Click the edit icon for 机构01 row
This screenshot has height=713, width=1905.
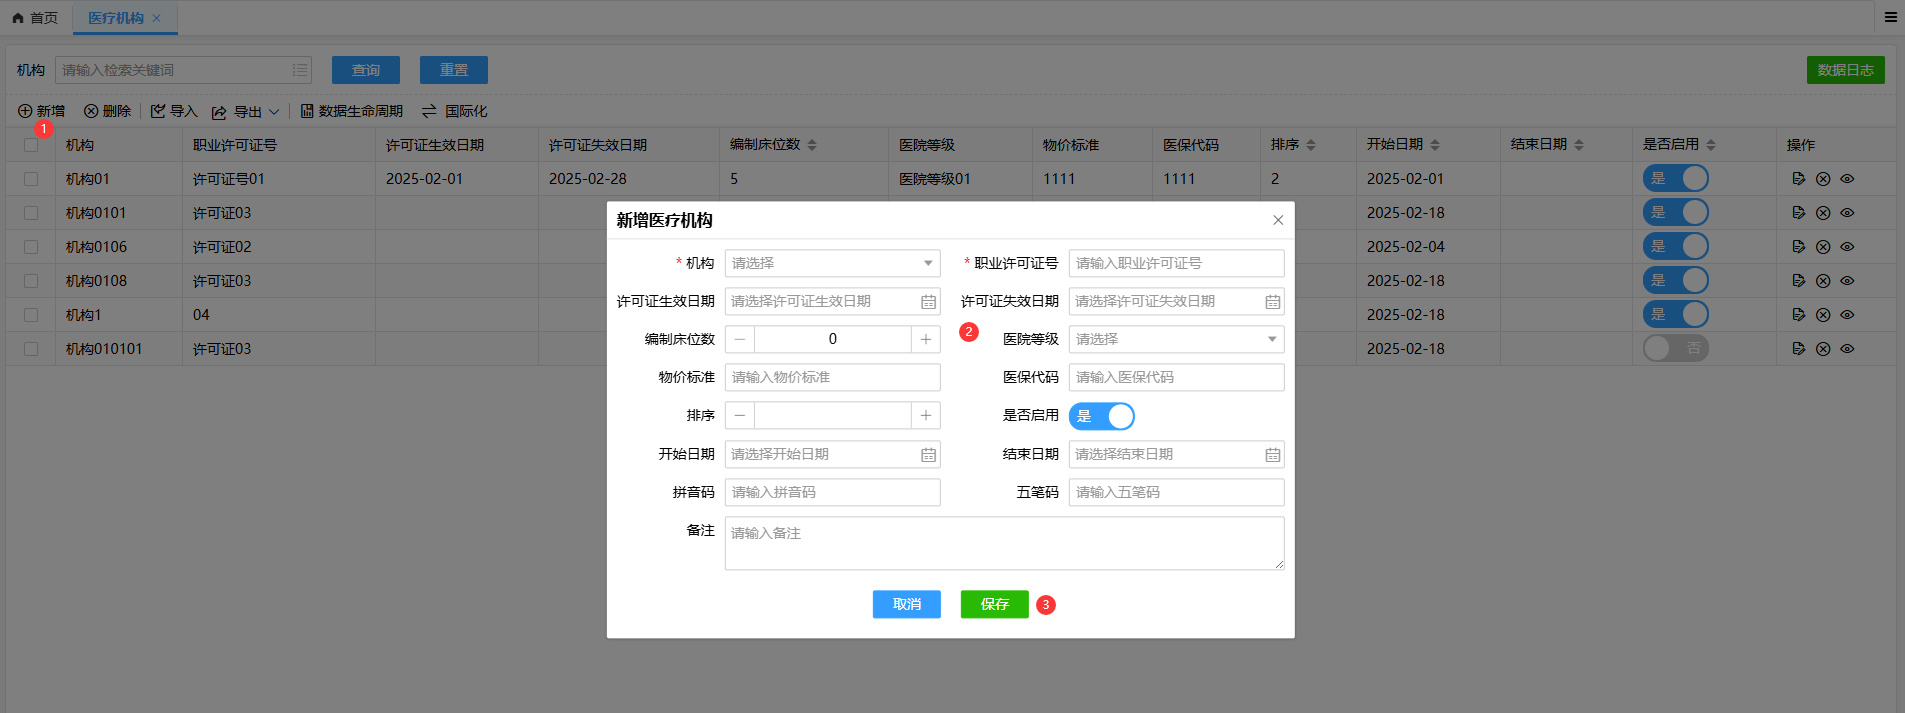1798,179
